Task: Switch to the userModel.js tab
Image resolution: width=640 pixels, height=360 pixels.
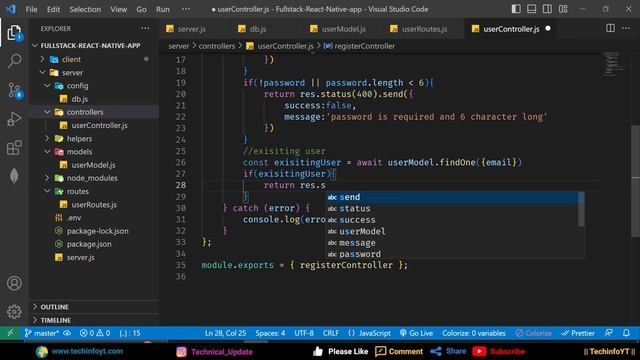Action: pyautogui.click(x=343, y=29)
